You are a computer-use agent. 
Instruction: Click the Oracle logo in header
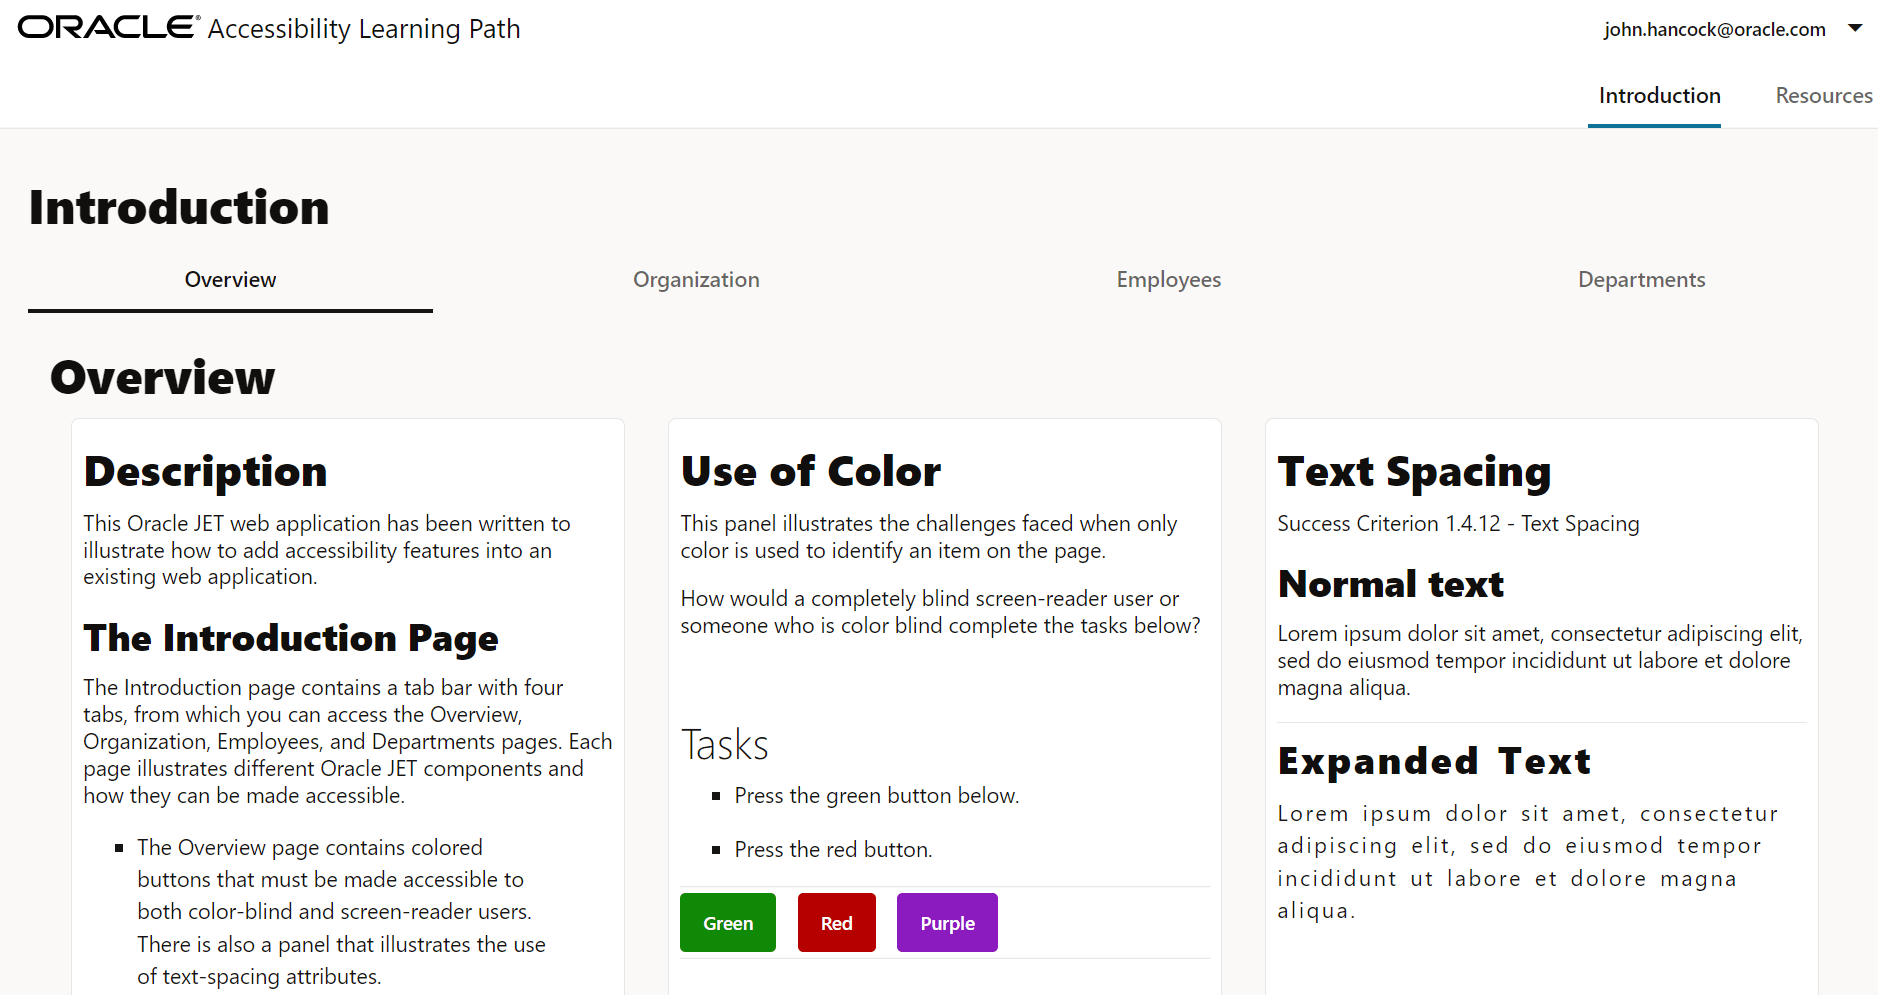tap(108, 27)
